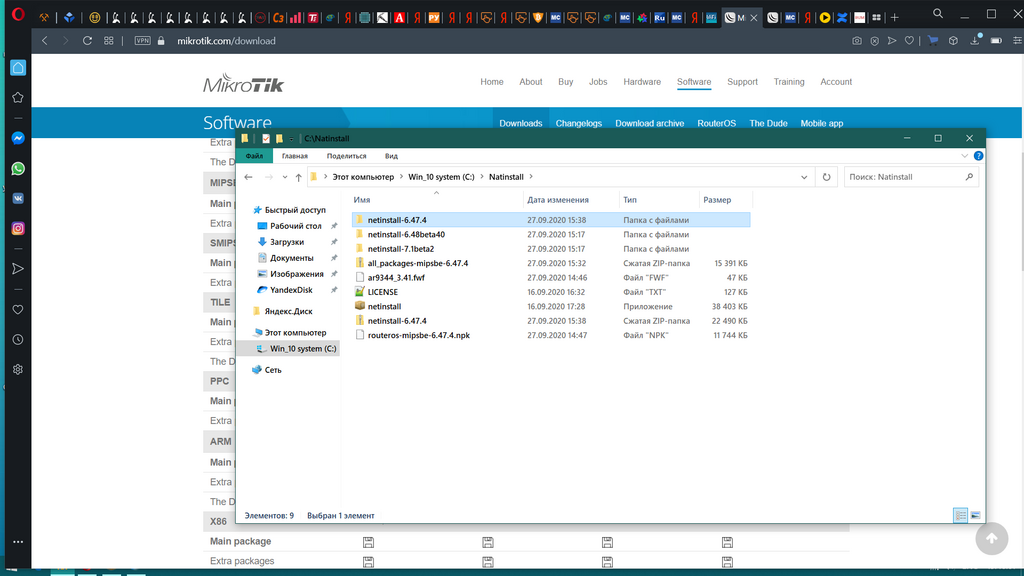Open Mobile app tab on MikroTik site

822,123
